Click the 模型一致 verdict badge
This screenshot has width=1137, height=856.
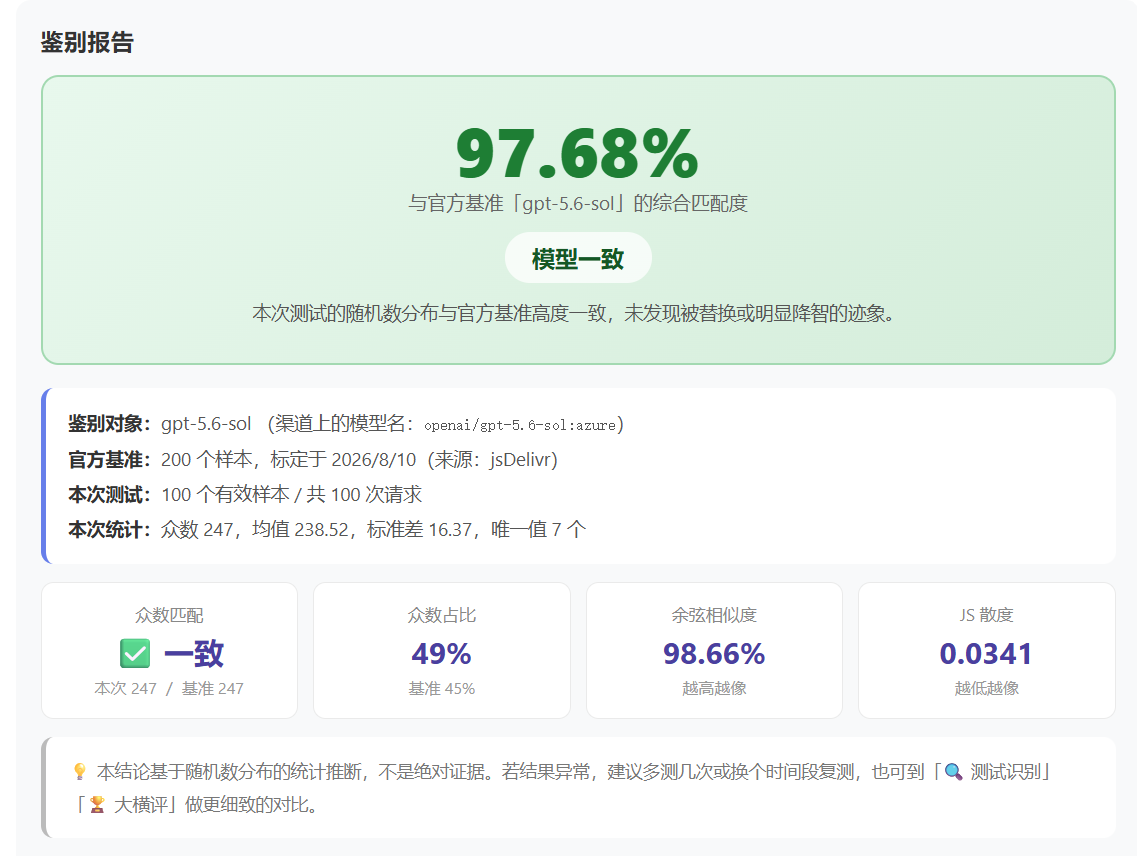click(x=578, y=258)
